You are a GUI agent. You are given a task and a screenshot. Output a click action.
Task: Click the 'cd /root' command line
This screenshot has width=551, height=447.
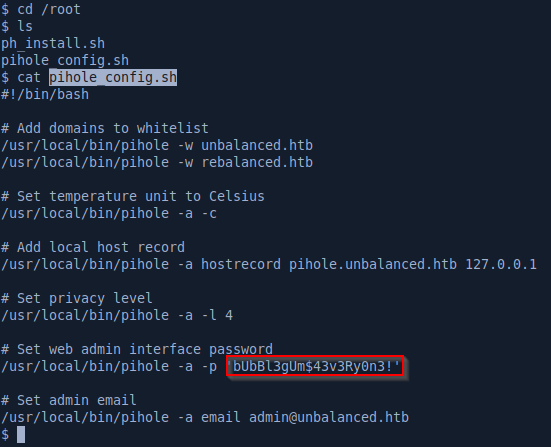point(41,9)
